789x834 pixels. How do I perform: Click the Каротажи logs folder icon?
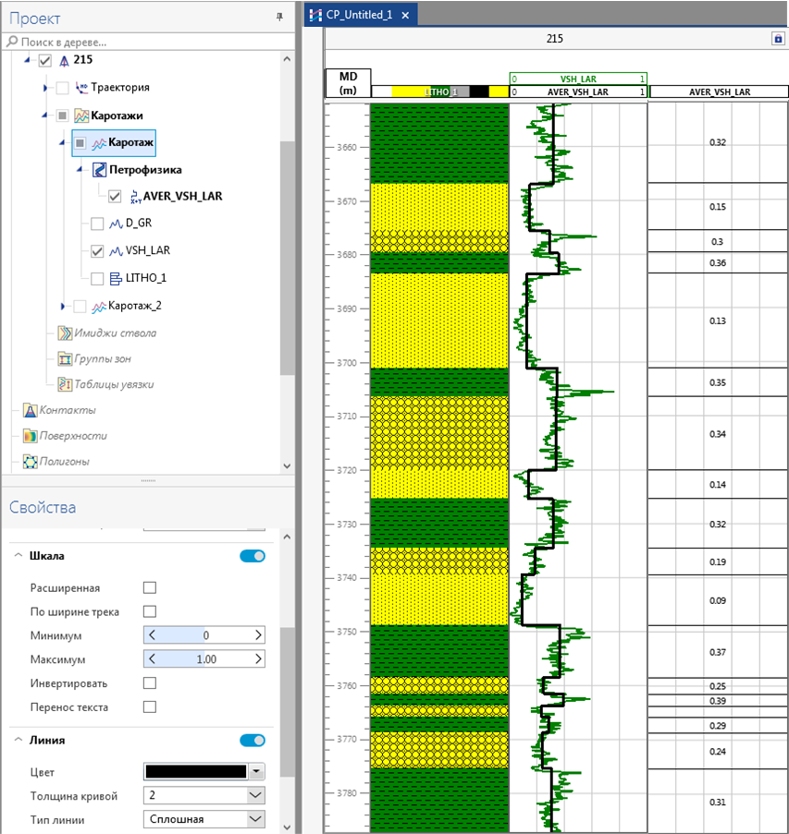pyautogui.click(x=81, y=115)
